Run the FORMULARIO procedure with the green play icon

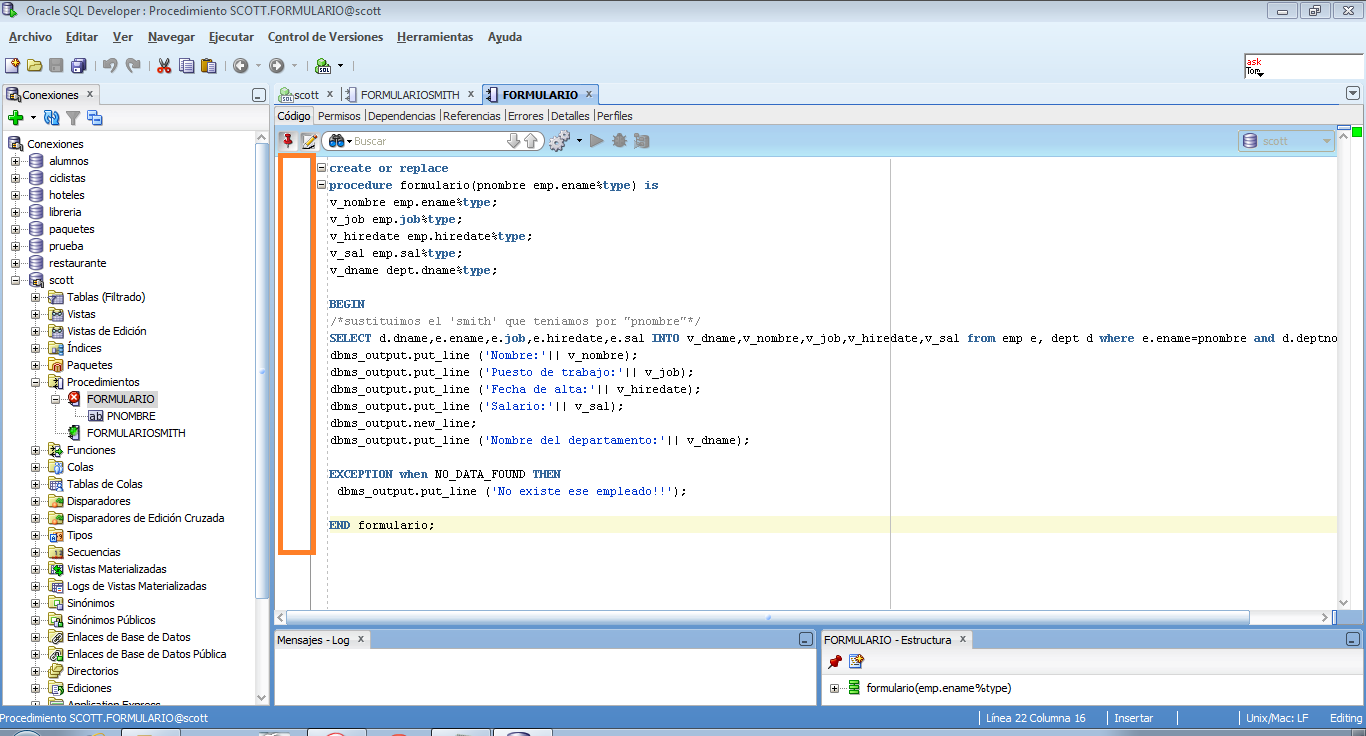tap(597, 140)
